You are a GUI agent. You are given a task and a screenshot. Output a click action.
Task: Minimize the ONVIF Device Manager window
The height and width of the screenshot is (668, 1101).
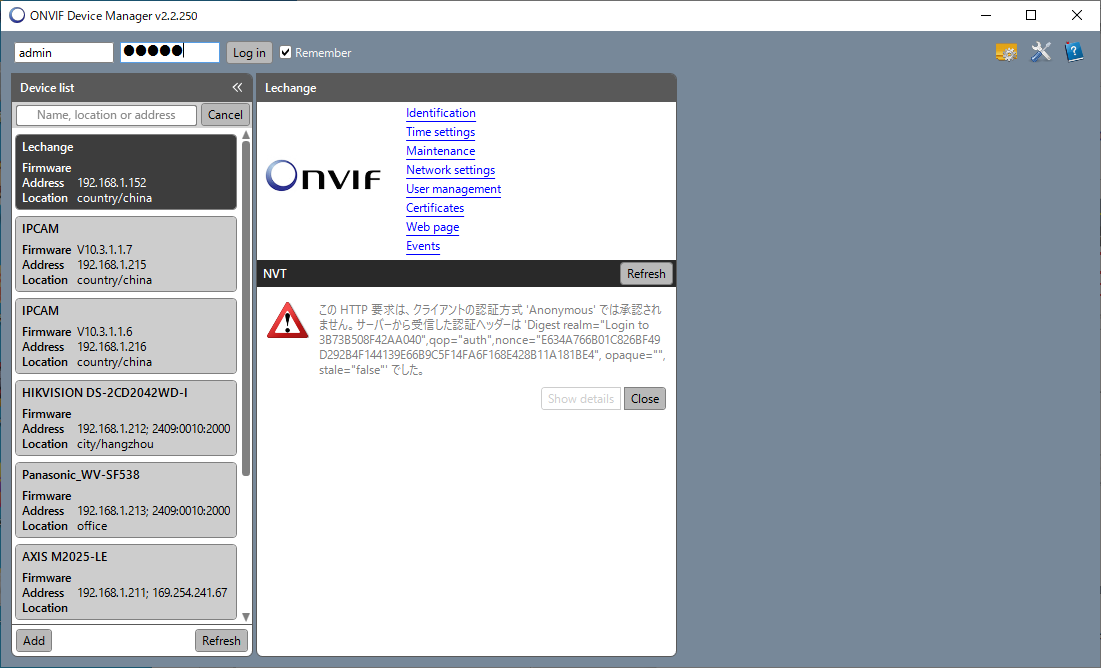(x=986, y=15)
